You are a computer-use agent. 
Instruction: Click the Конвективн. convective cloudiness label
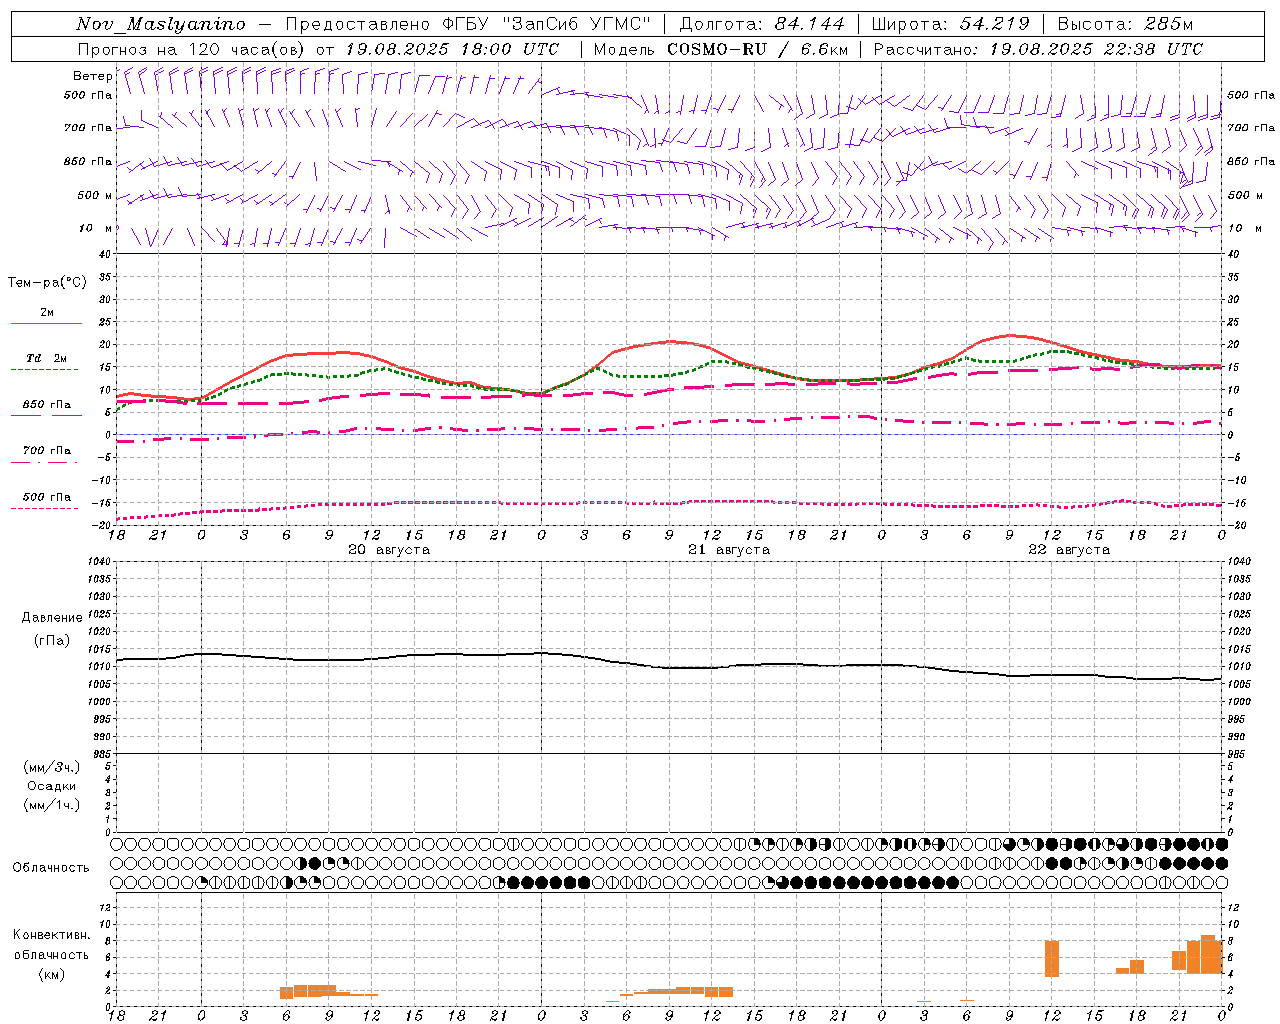[x=52, y=935]
